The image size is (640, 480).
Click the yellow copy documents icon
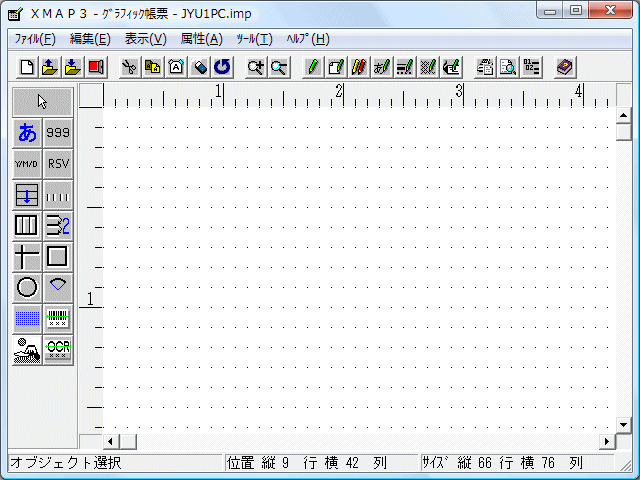pos(153,67)
